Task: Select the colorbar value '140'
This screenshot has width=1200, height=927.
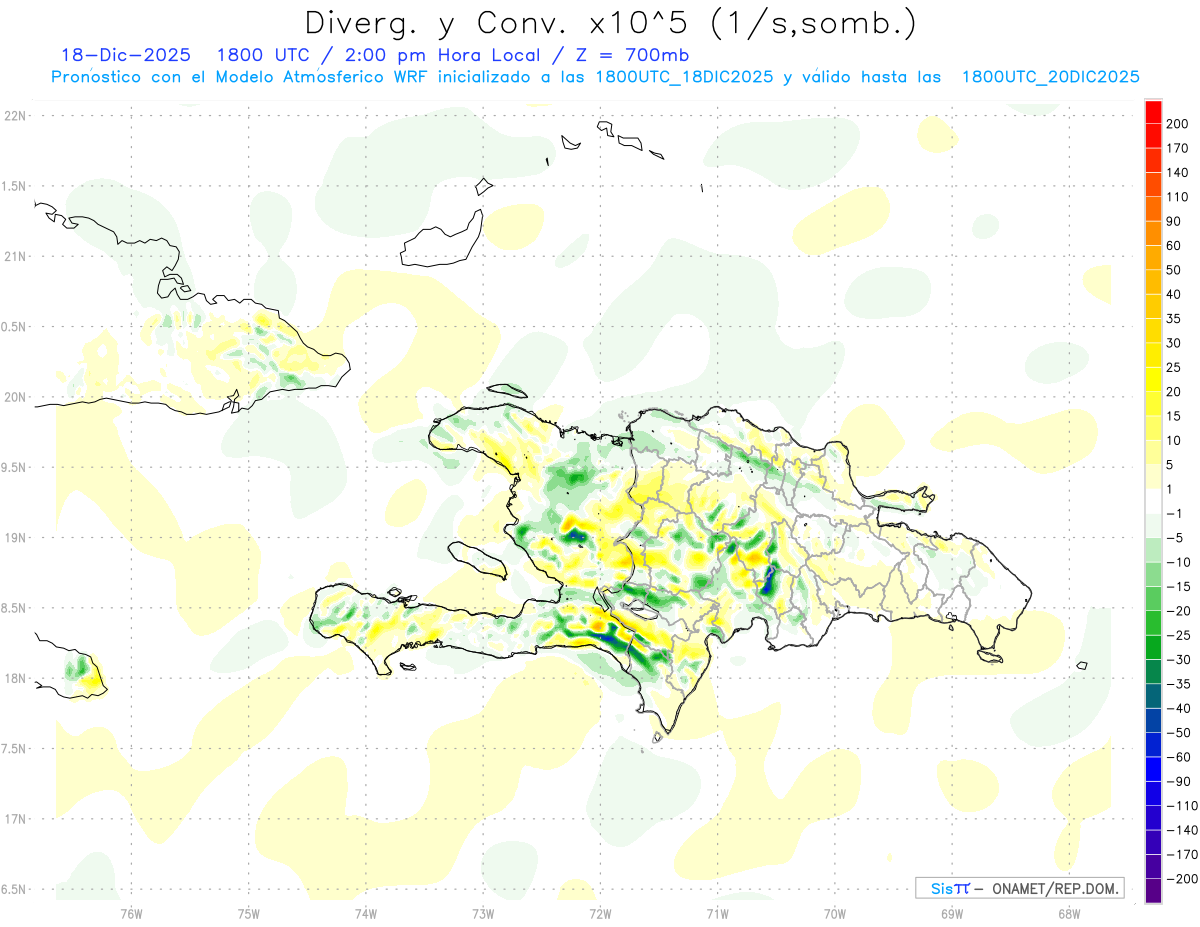Action: pyautogui.click(x=1177, y=172)
